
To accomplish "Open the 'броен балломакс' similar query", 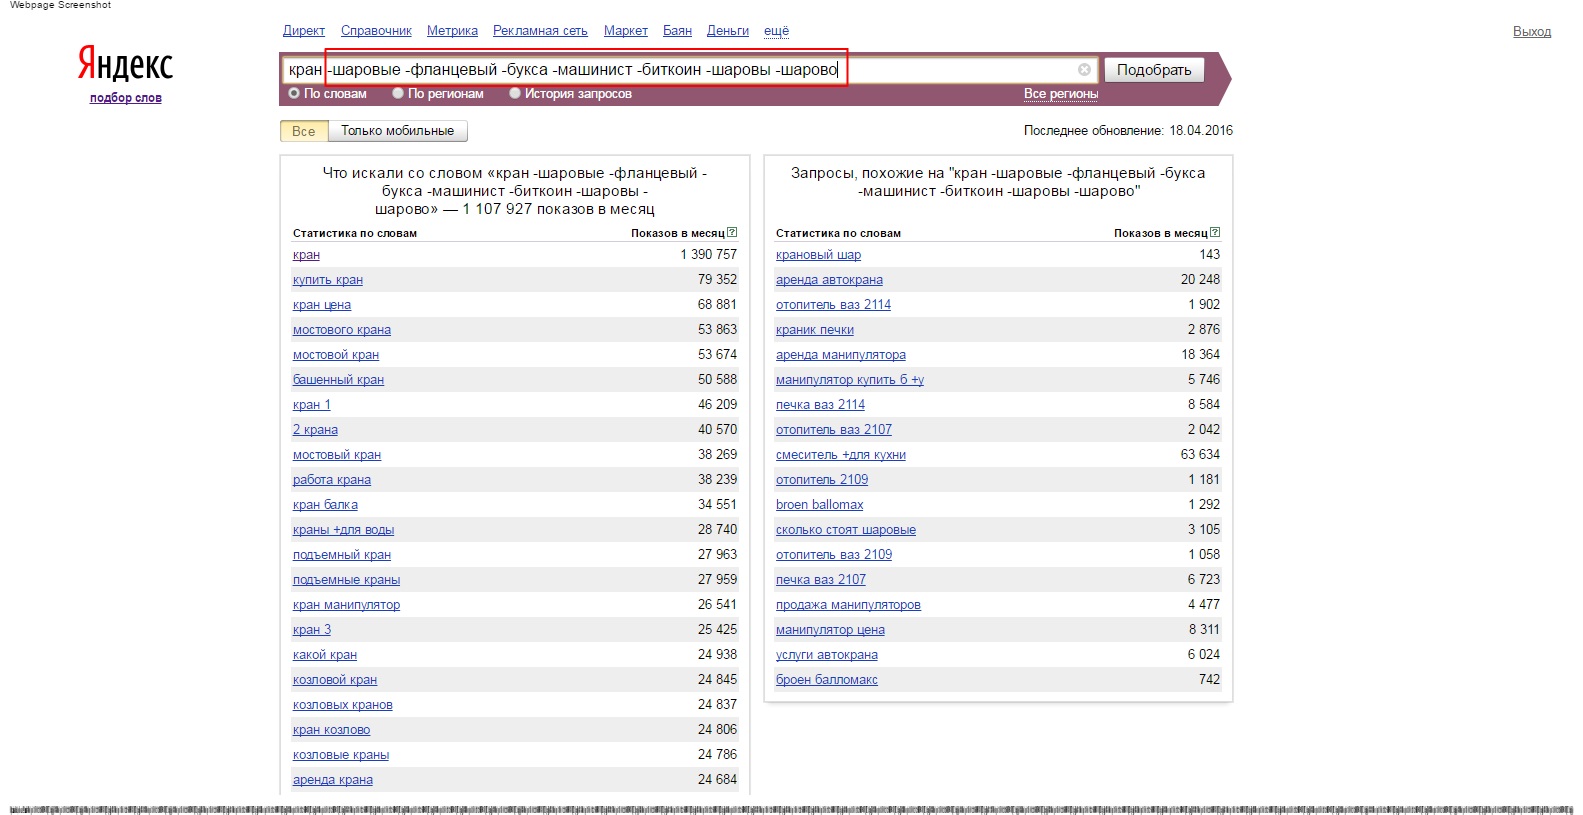I will 827,680.
